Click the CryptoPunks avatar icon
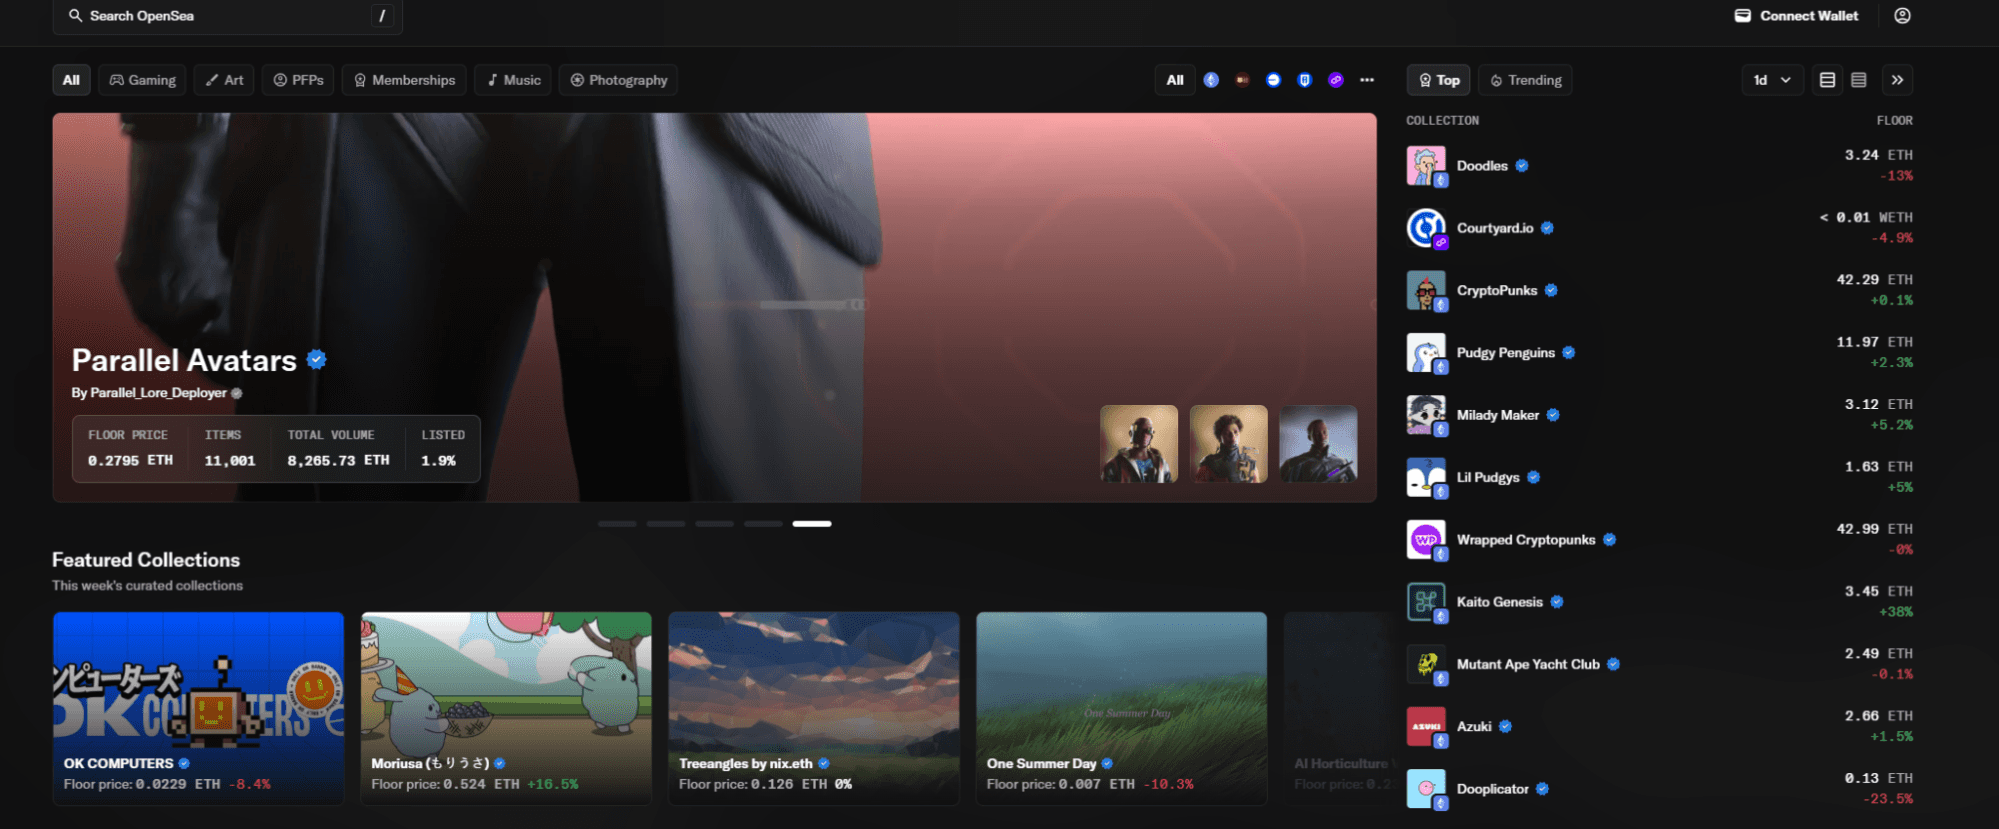The image size is (1999, 829). click(1426, 290)
